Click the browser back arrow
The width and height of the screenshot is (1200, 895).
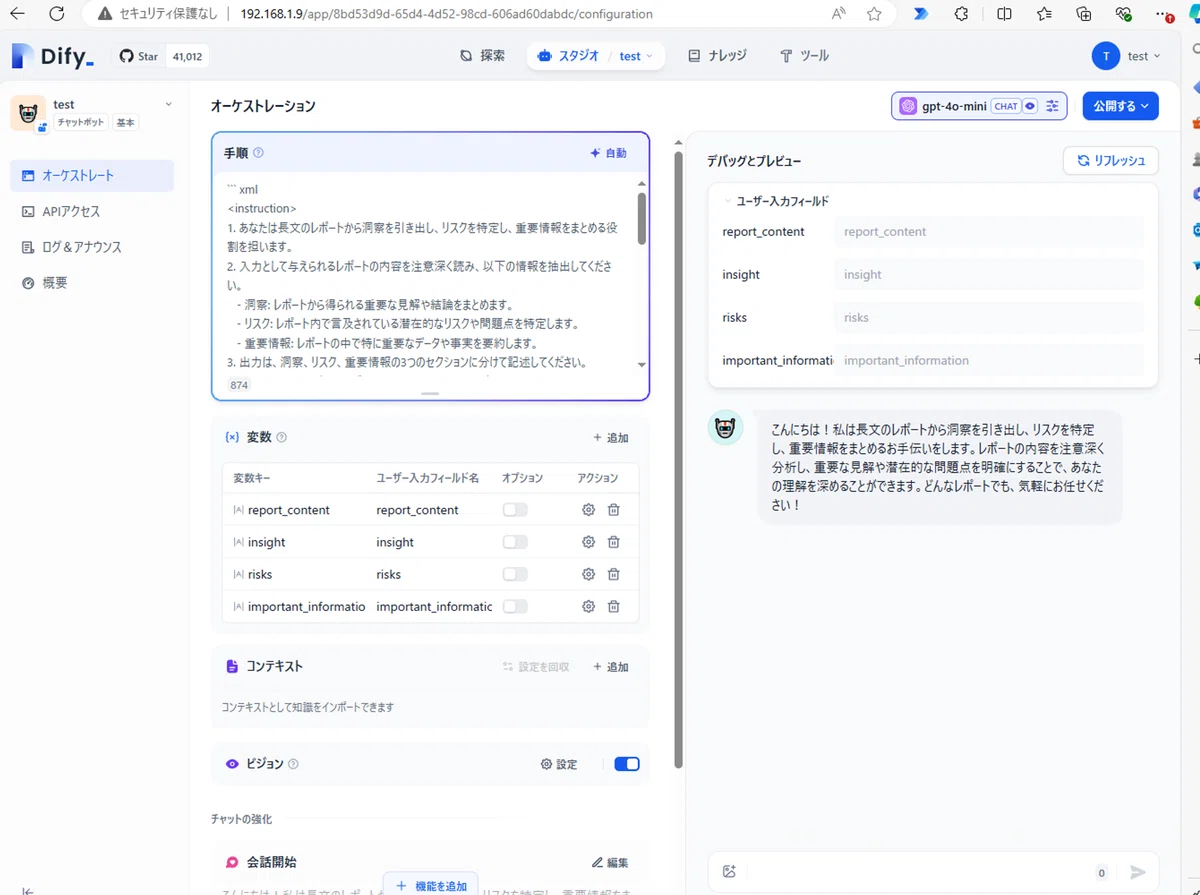(x=17, y=14)
